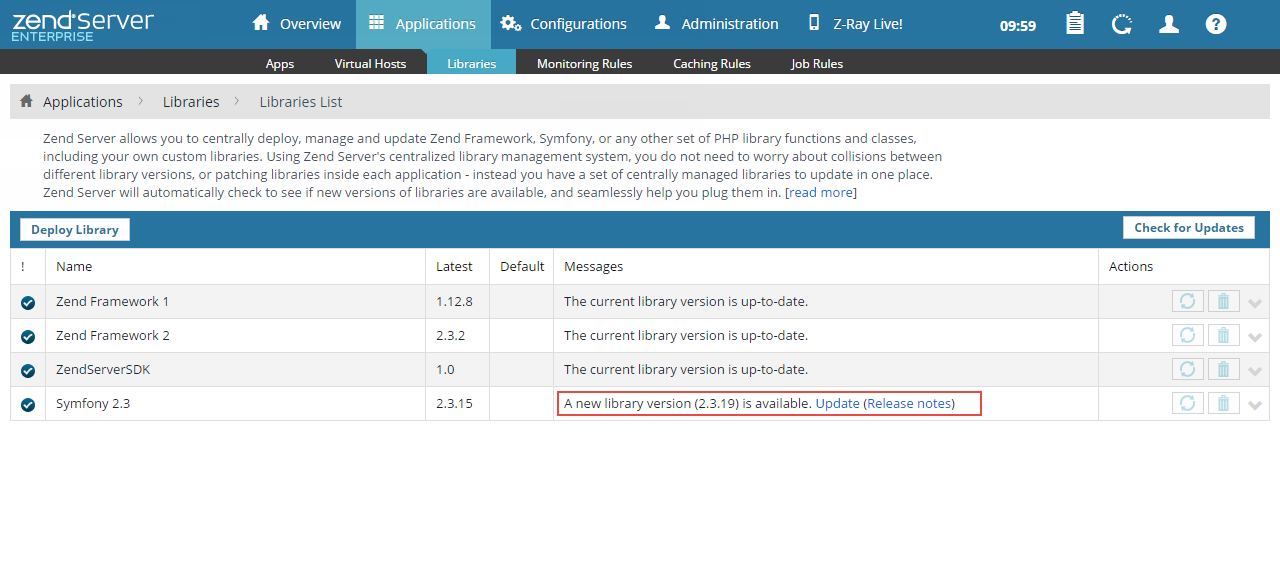The width and height of the screenshot is (1280, 569).
Task: Click the home icon in breadcrumb
Action: tap(27, 101)
